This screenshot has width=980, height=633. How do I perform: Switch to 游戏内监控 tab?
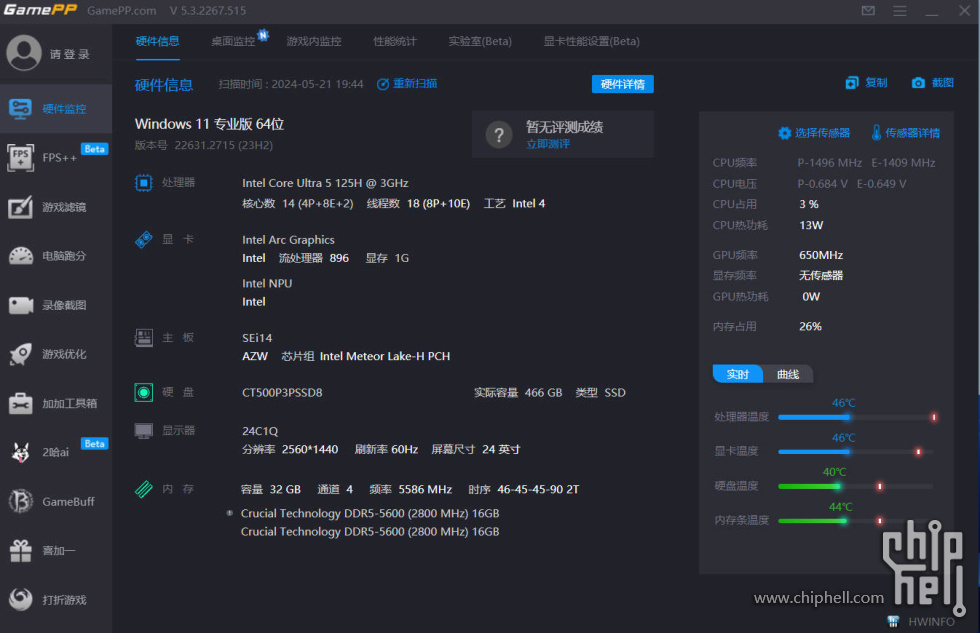(x=314, y=41)
